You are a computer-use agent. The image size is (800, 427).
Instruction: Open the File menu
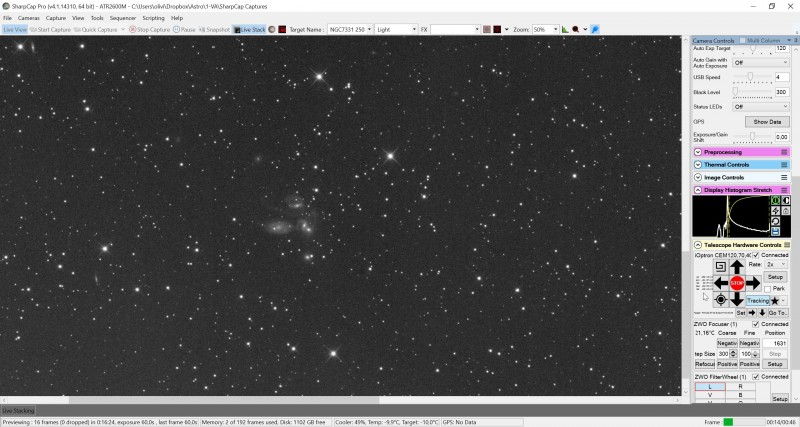[x=7, y=18]
